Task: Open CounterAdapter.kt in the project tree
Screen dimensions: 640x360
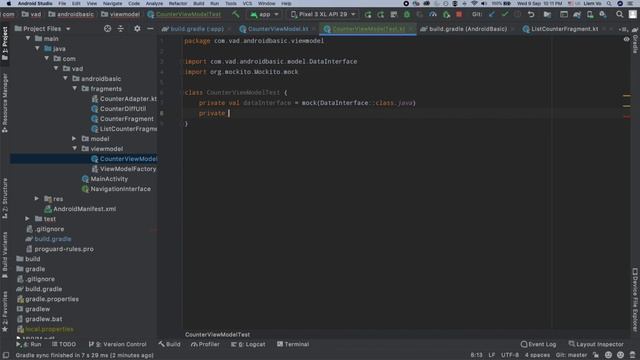Action: (124, 99)
